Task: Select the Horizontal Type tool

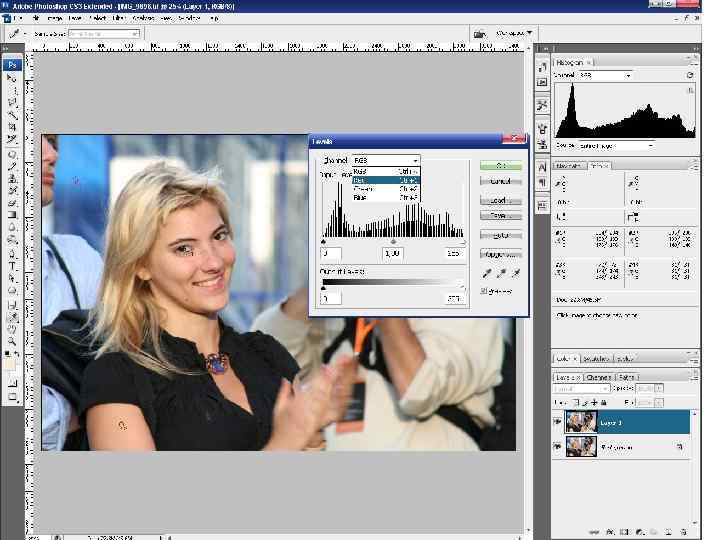Action: (12, 265)
